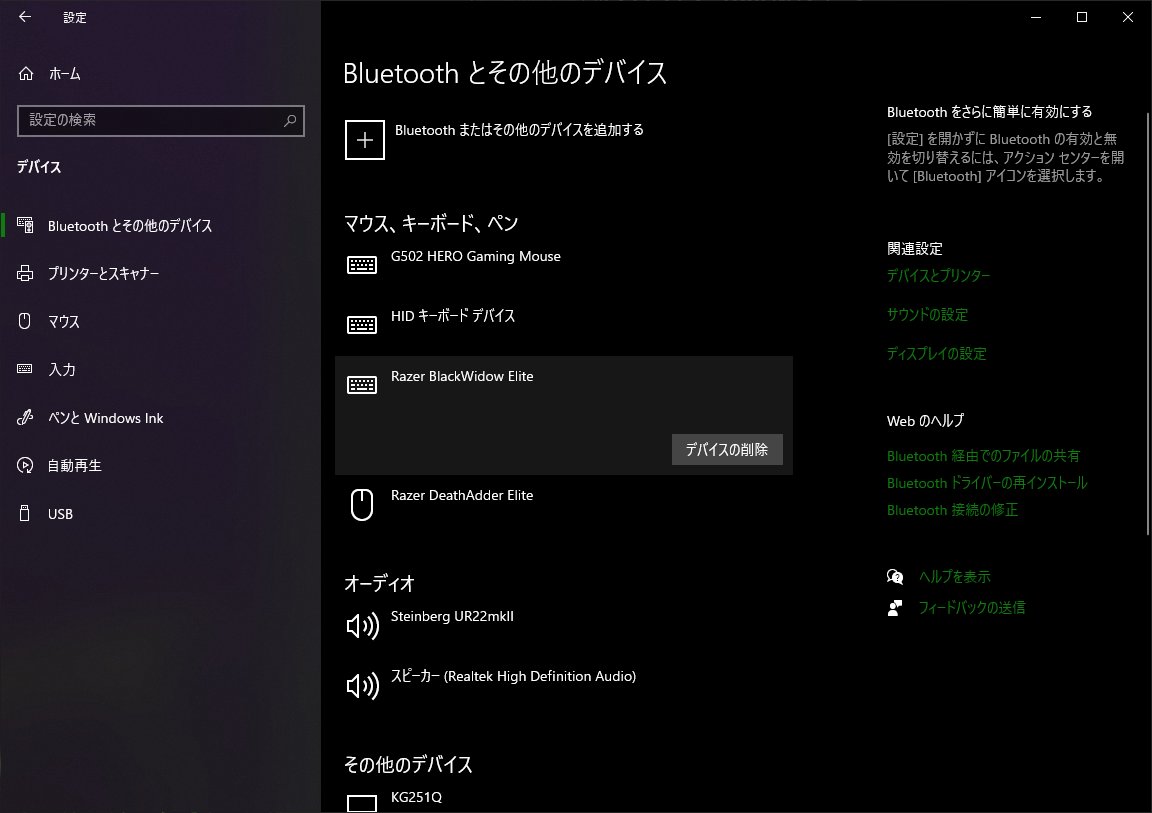Select Razer BlackWidow Elite device name

[x=462, y=376]
